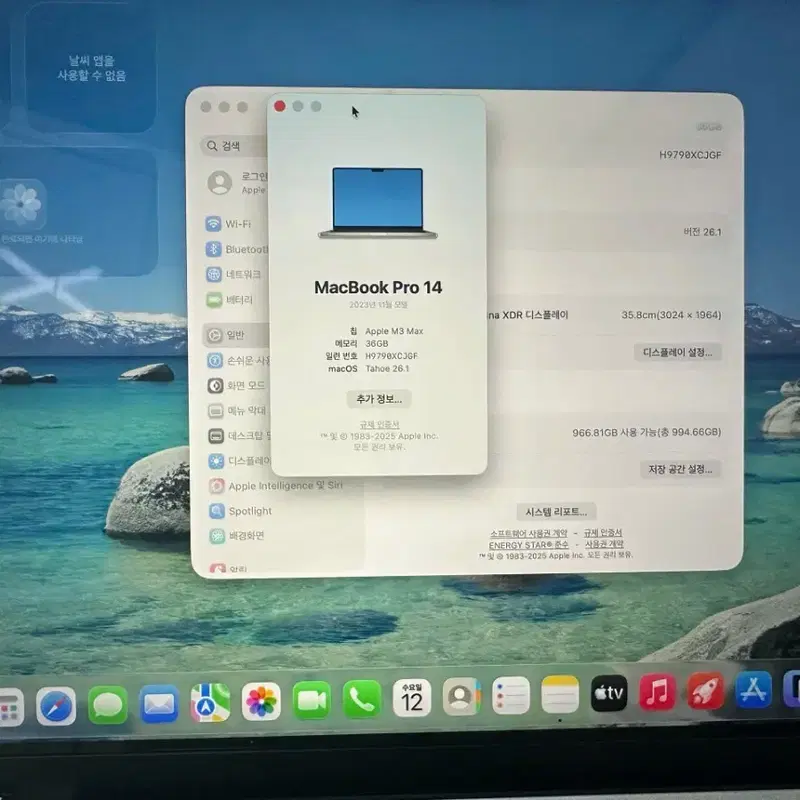Click 버전 26.1 text in Settings

(702, 232)
